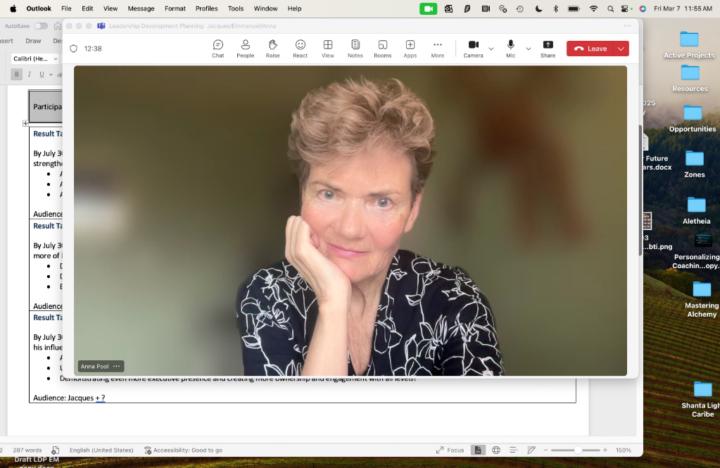Screen dimensions: 720x468
Task: Open Wi-Fi status in menu bar
Action: coord(593,8)
